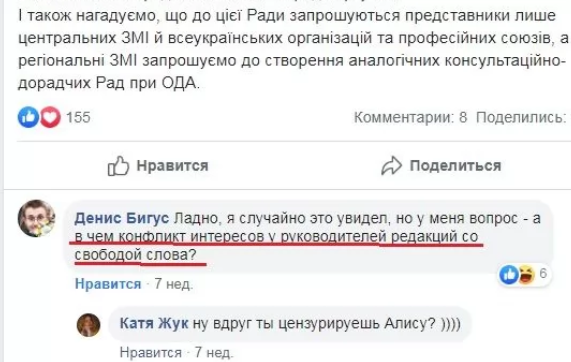The height and width of the screenshot is (362, 571).
Task: Click the share arrow icon beside Поделиться
Action: [x=391, y=166]
